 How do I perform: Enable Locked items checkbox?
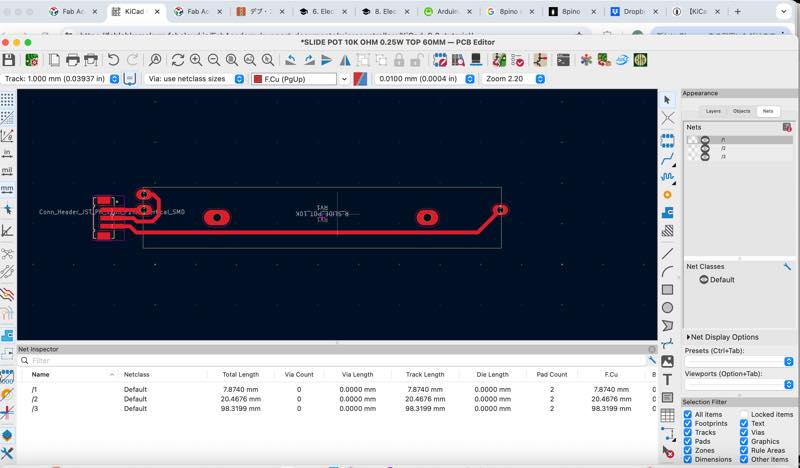pyautogui.click(x=744, y=414)
